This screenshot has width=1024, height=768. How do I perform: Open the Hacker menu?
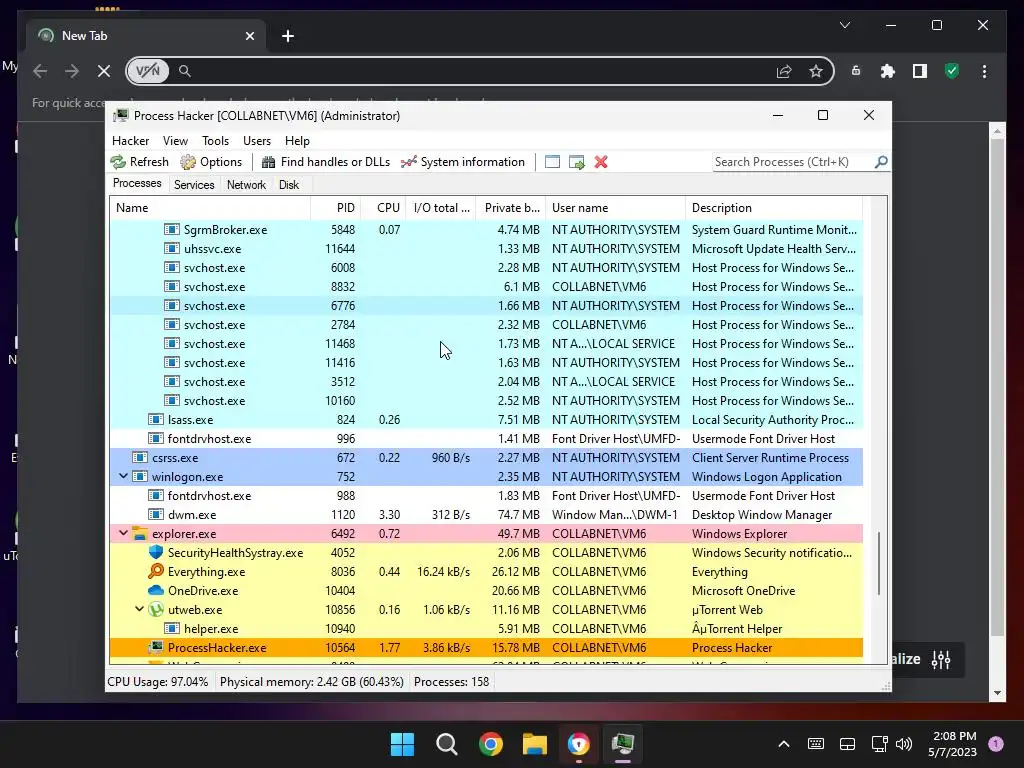click(131, 141)
